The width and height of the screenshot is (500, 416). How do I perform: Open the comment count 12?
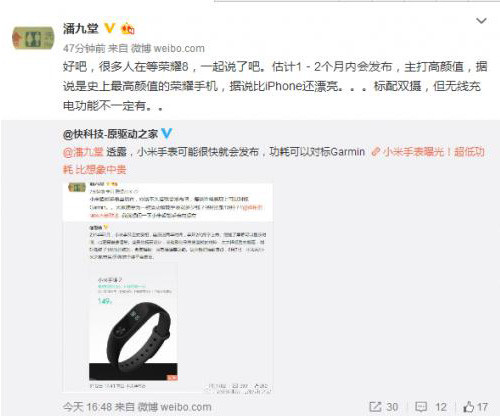441,407
